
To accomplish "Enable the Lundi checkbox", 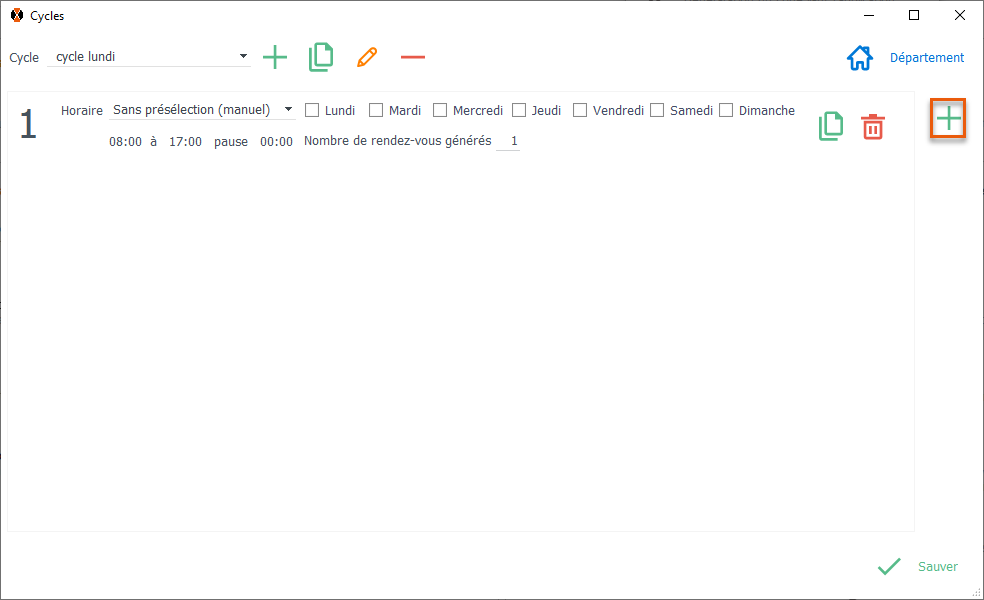I will [312, 111].
